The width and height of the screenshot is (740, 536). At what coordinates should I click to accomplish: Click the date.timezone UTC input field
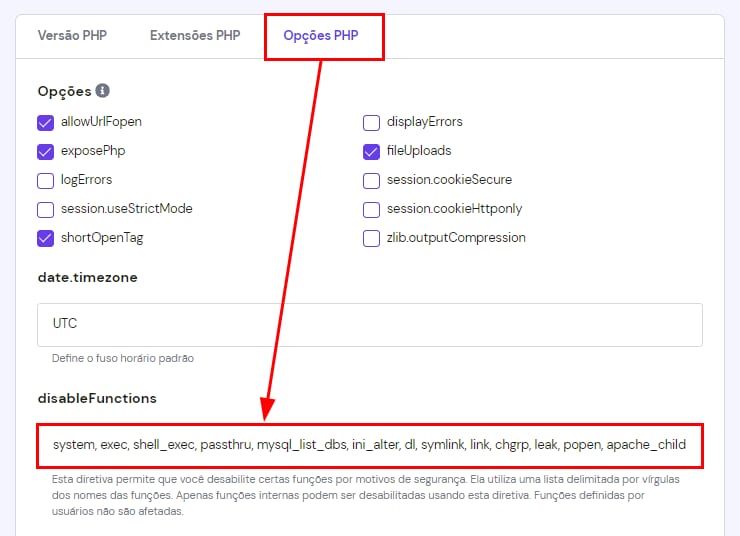tap(369, 325)
